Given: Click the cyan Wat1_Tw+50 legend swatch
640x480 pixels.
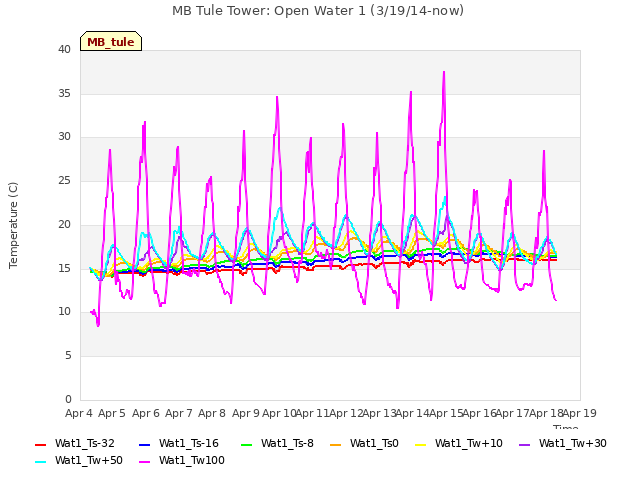Looking at the screenshot, I should (x=40, y=462).
